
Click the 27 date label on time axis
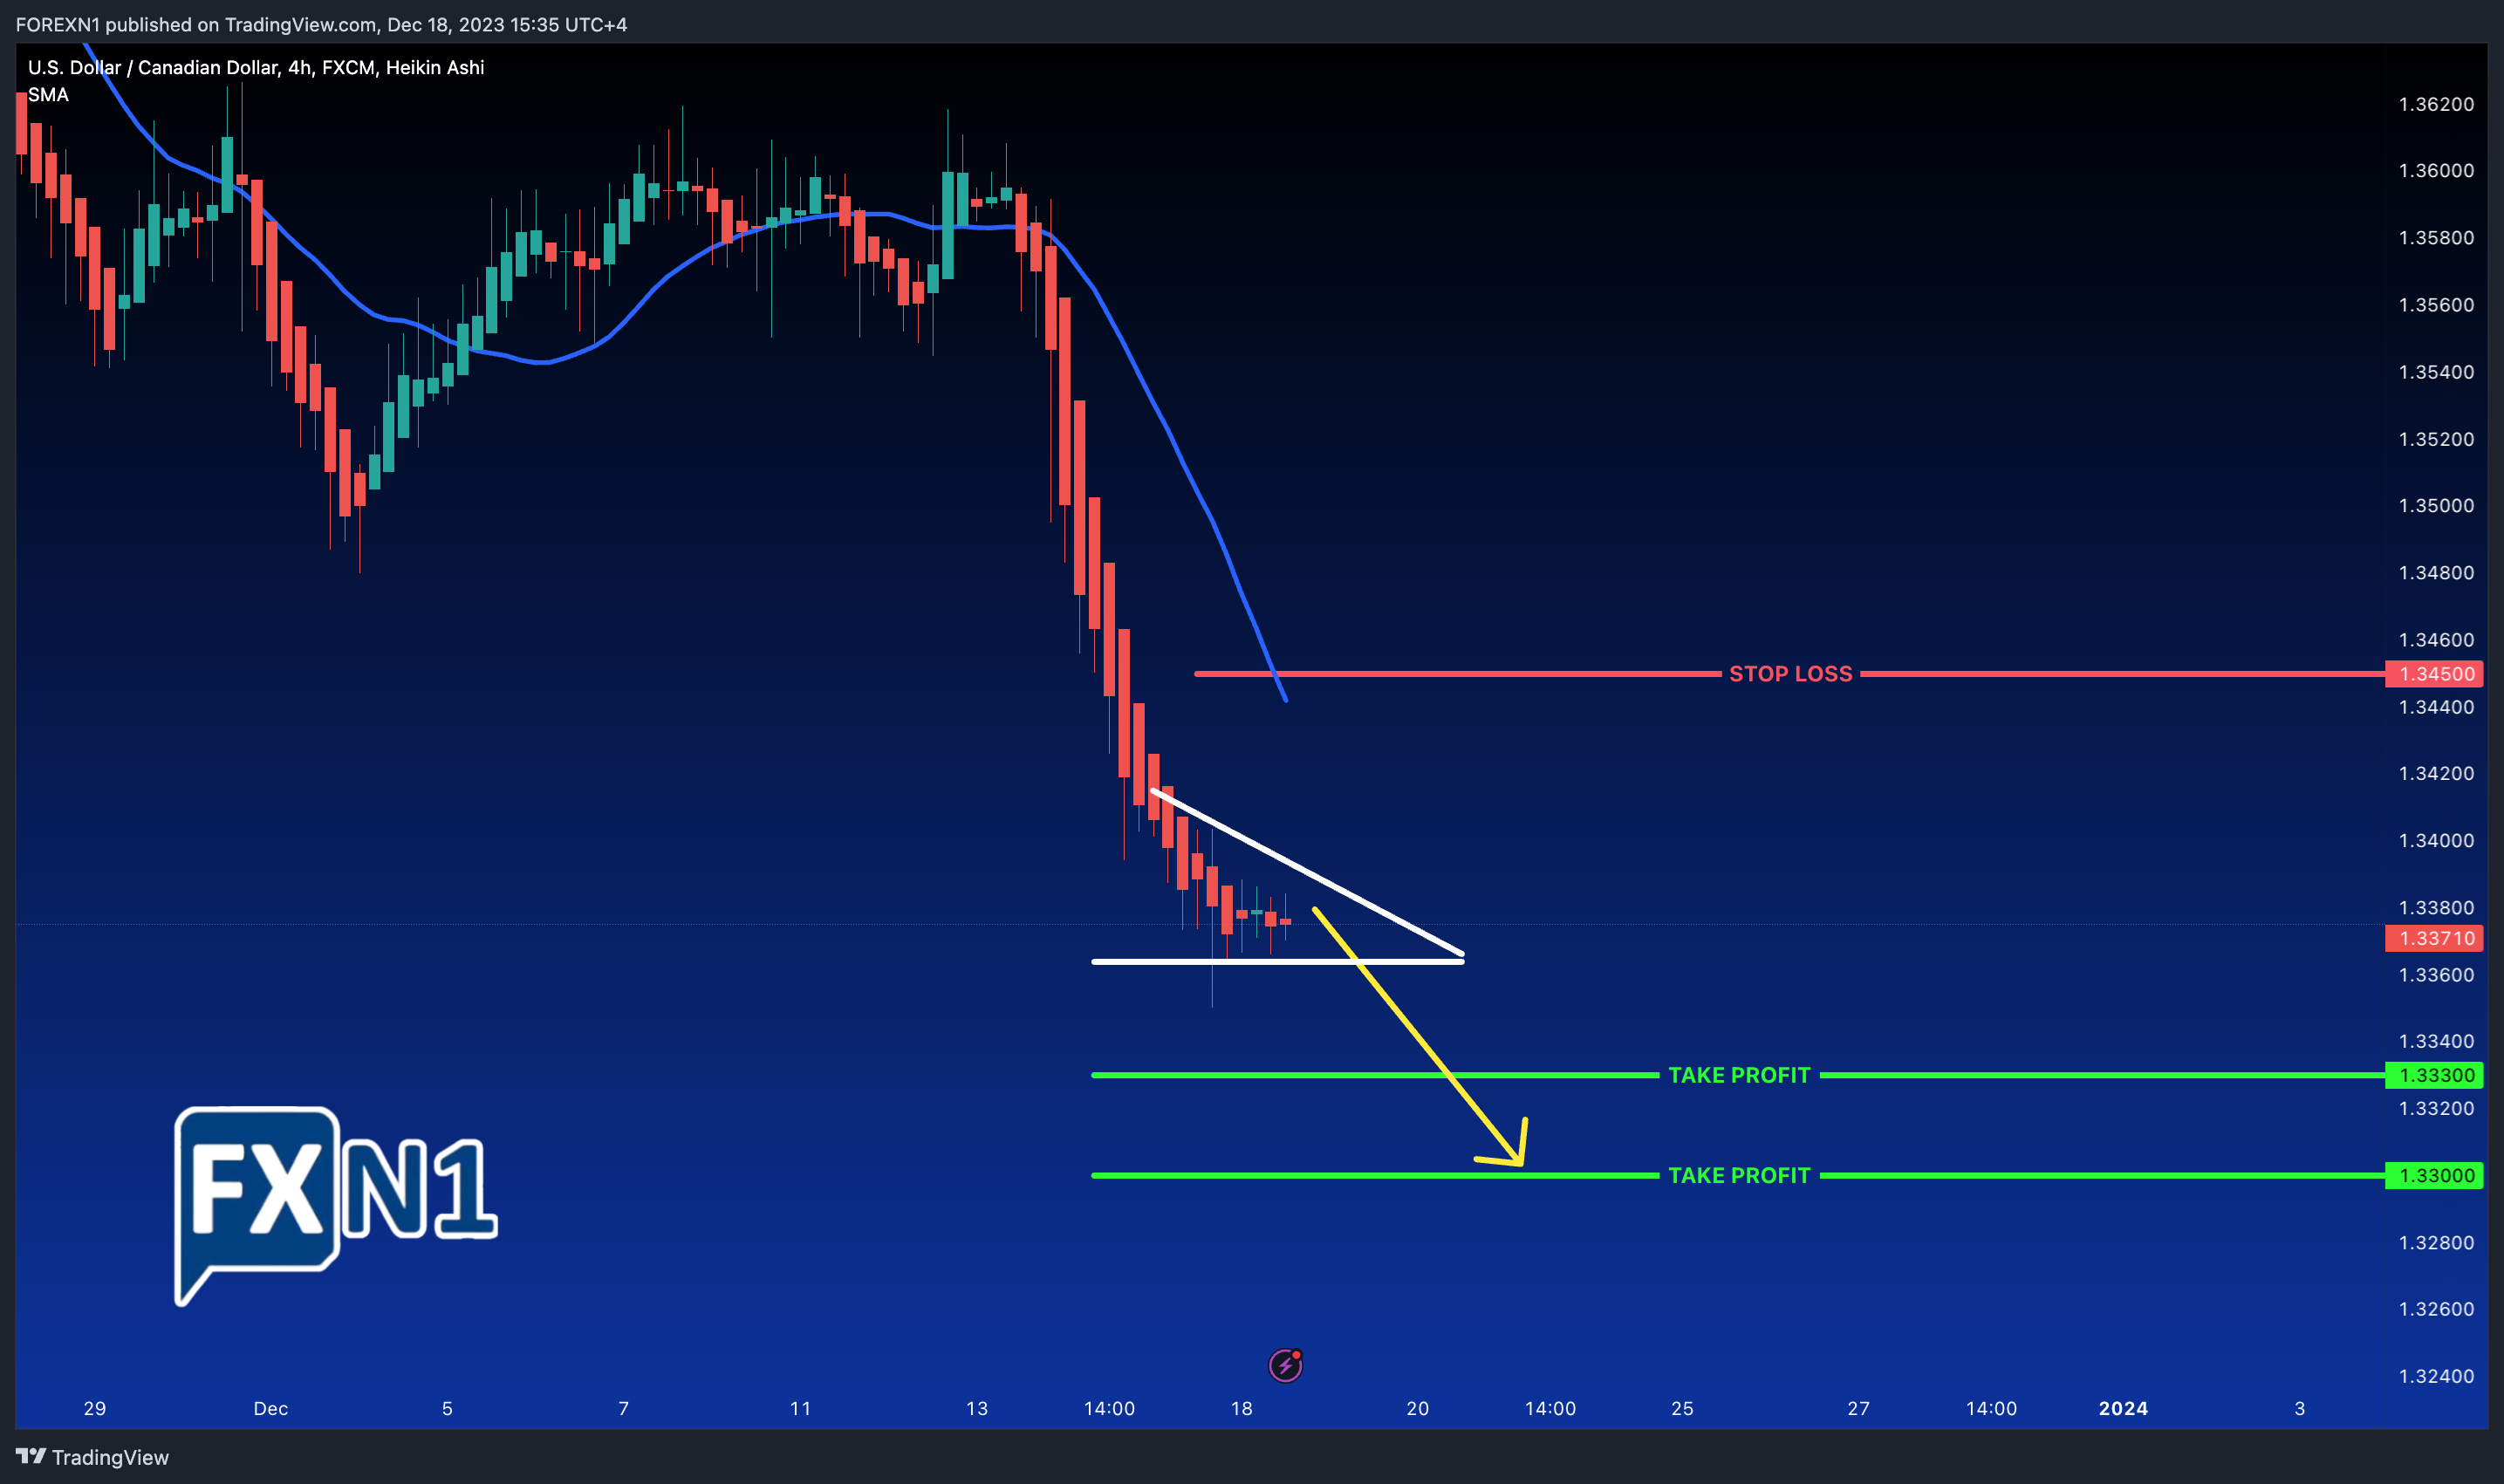coord(1859,1408)
